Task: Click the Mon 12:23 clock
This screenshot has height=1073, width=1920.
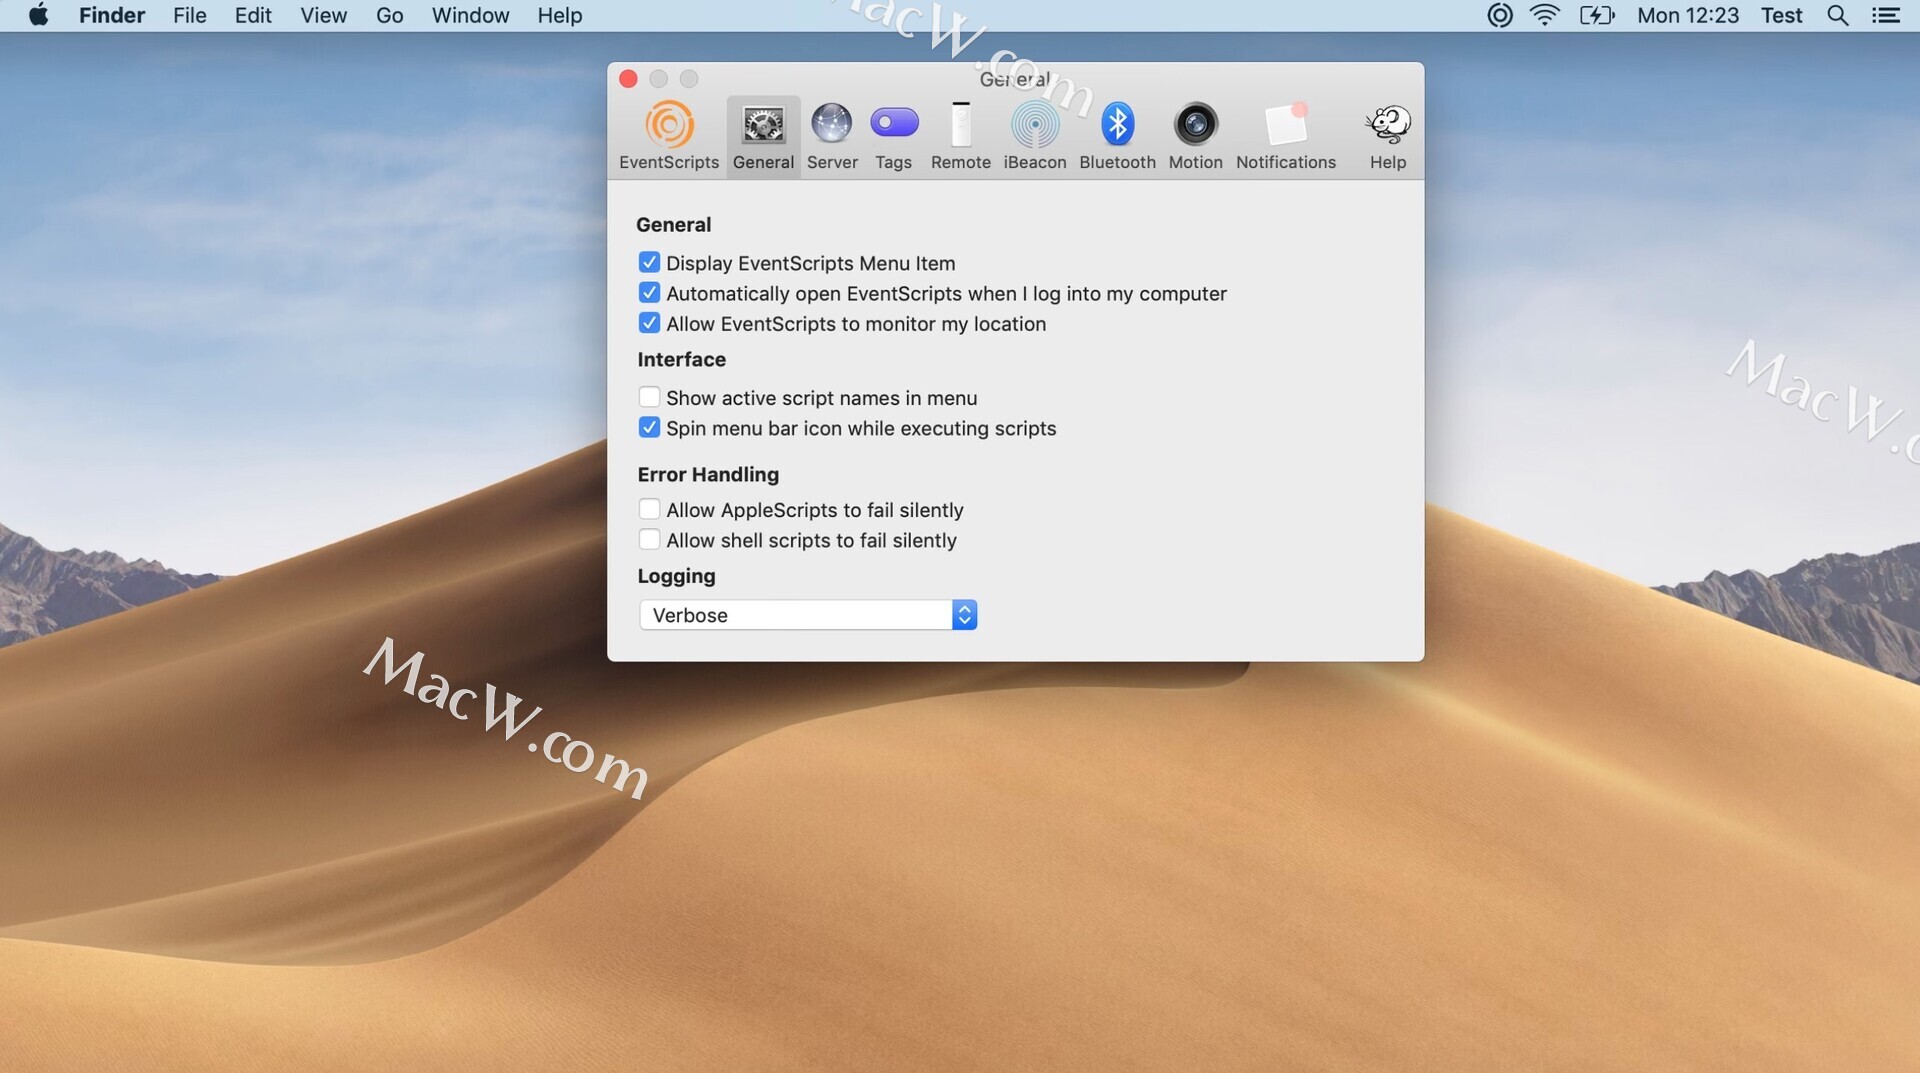Action: point(1688,15)
